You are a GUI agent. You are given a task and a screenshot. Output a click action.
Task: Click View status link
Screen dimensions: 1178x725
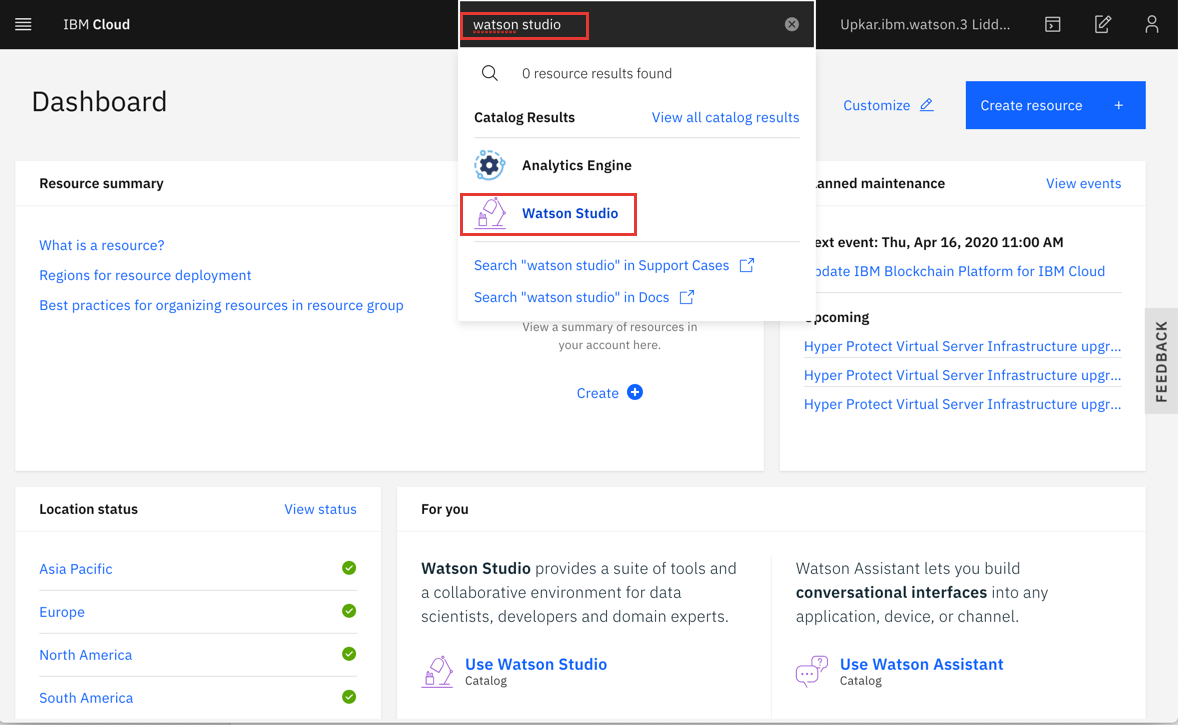[x=320, y=509]
